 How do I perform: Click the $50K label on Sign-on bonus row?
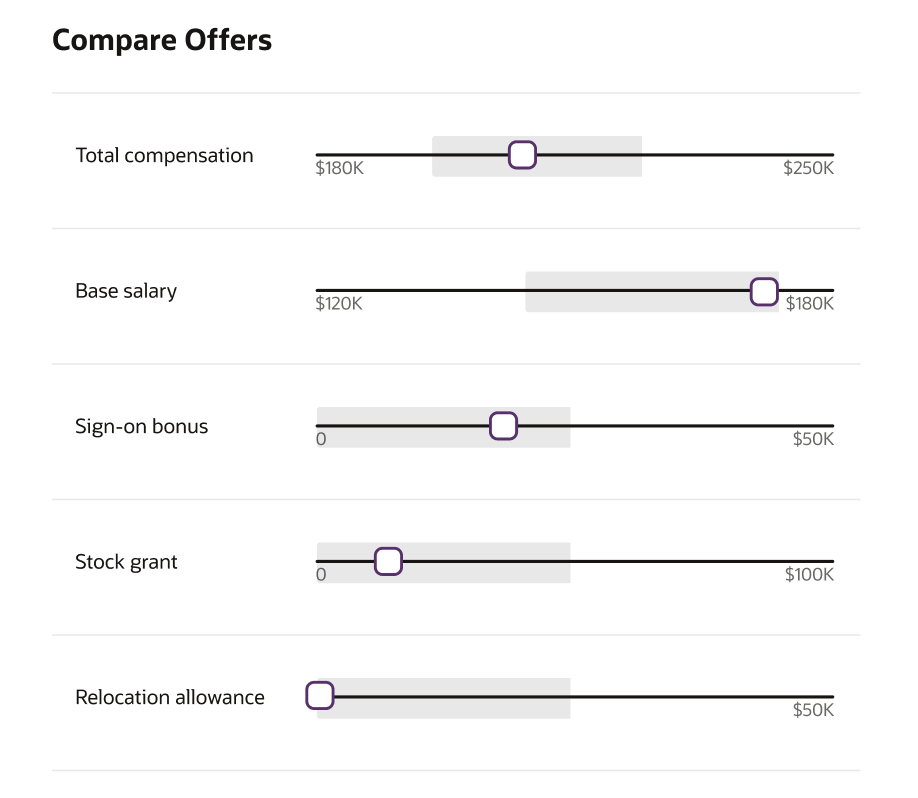(x=815, y=438)
